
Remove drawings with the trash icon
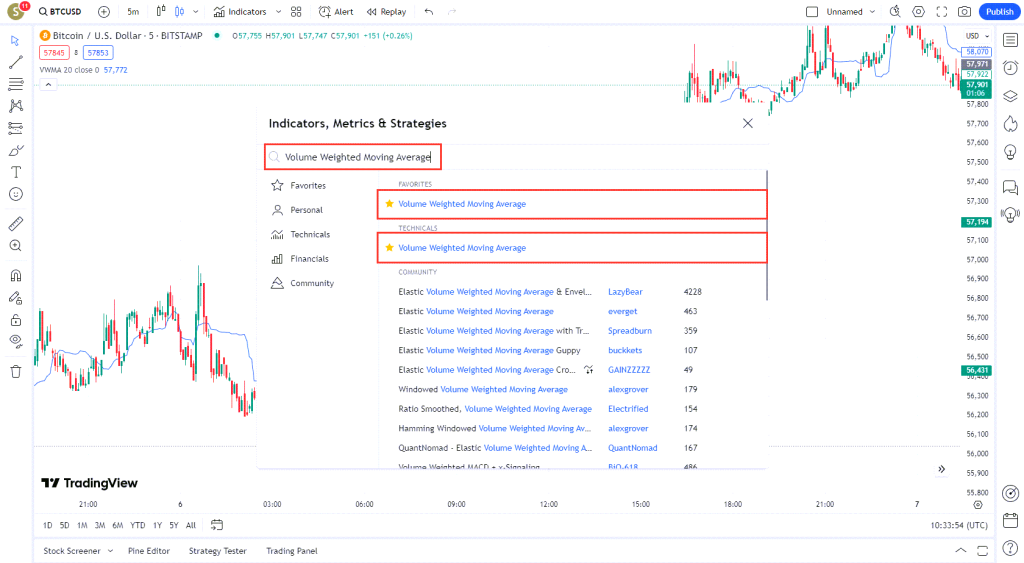point(16,372)
